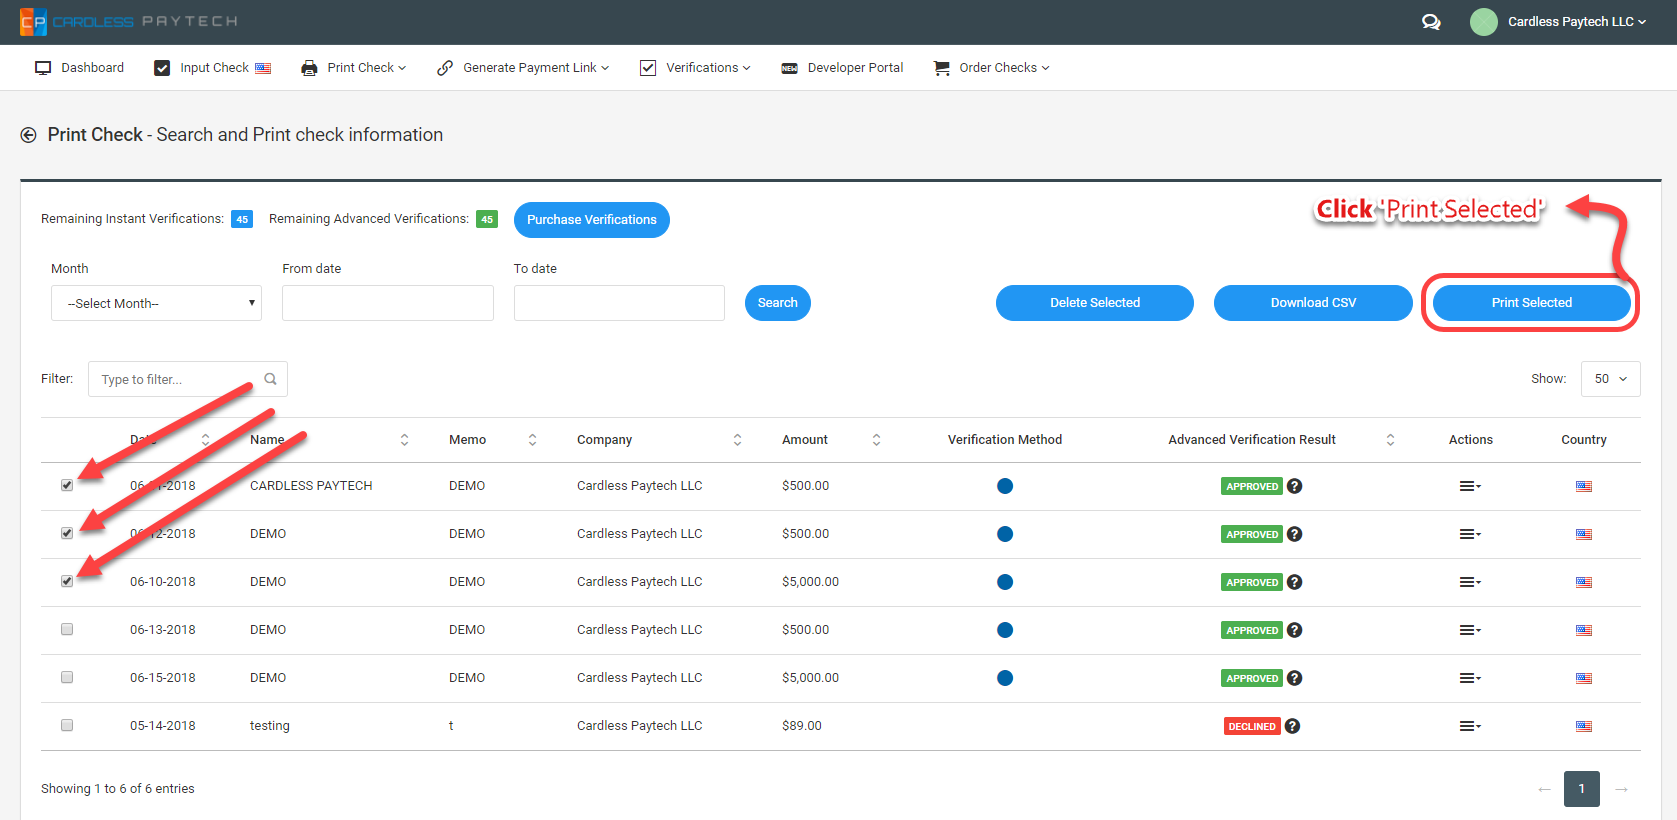Go to next page arrow
Image resolution: width=1677 pixels, height=820 pixels.
point(1622,789)
